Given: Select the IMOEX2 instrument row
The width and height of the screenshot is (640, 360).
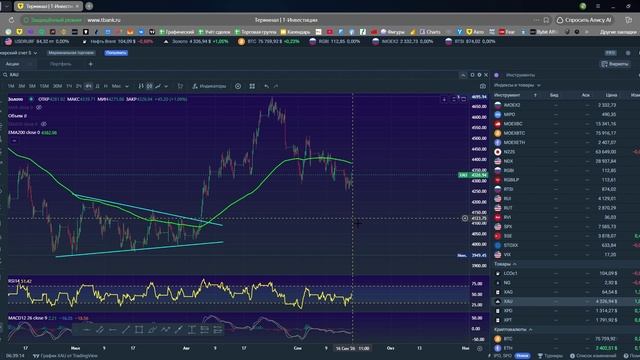Looking at the screenshot, I should [x=565, y=105].
